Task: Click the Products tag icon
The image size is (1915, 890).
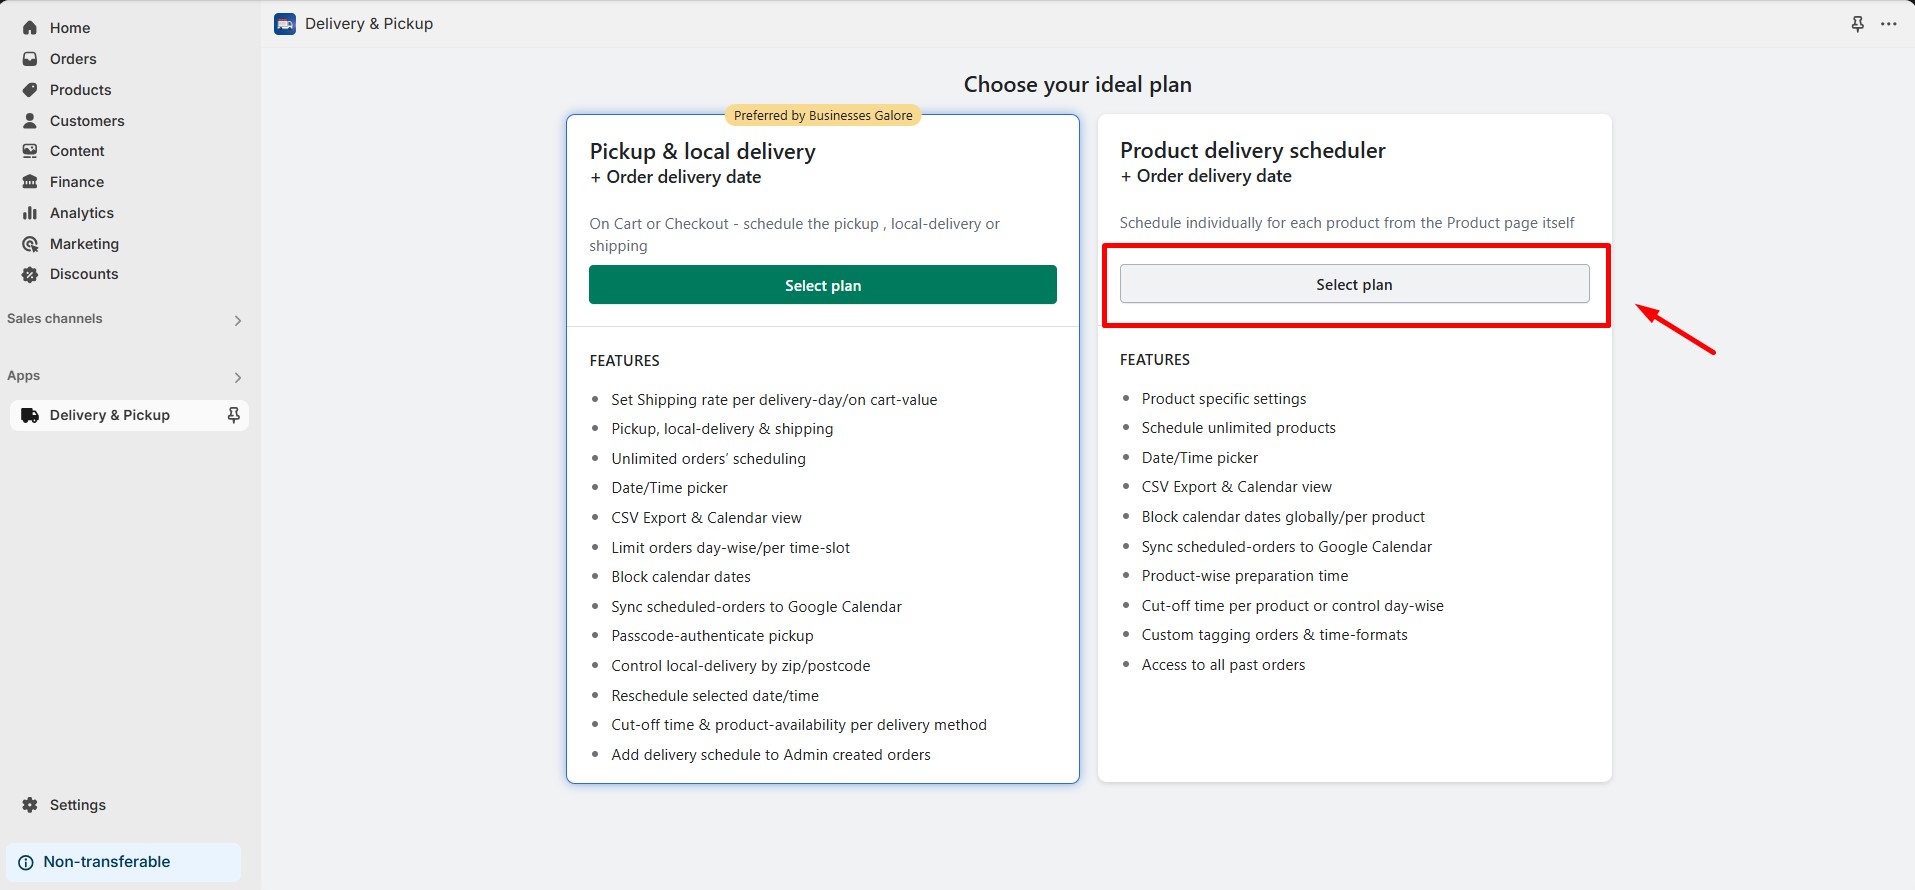Action: coord(30,90)
